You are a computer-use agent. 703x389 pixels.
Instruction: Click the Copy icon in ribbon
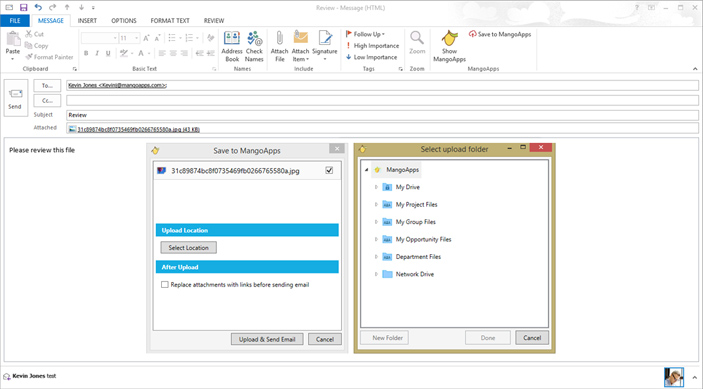[x=29, y=46]
